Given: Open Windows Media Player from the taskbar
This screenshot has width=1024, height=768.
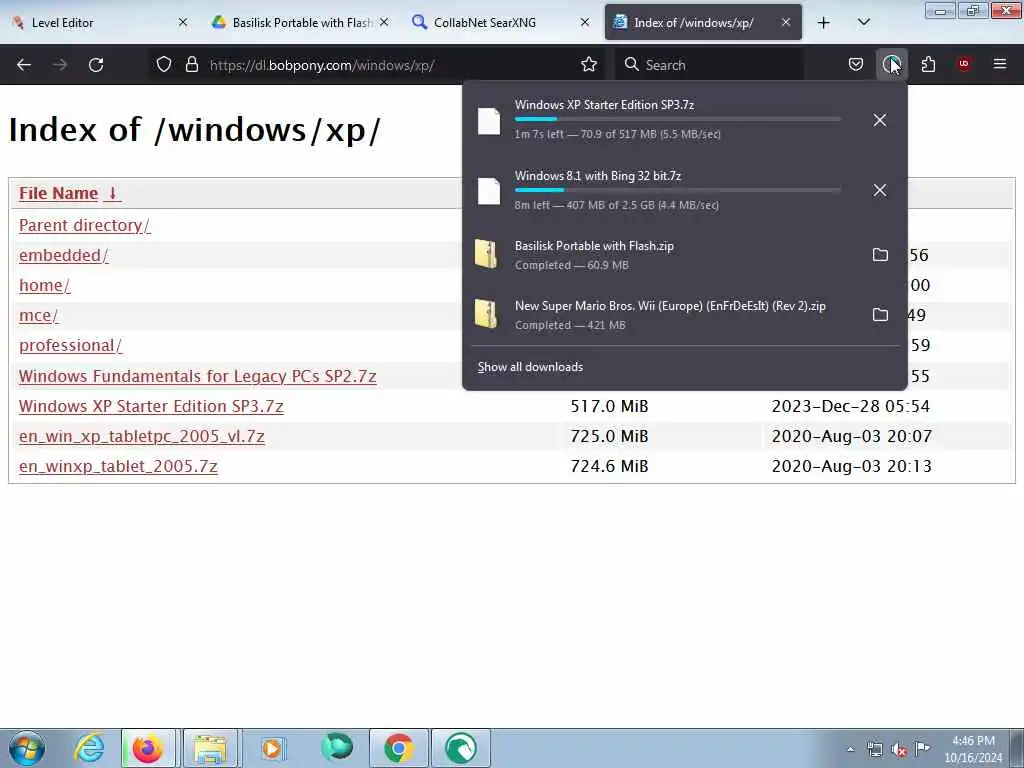Looking at the screenshot, I should [x=272, y=748].
